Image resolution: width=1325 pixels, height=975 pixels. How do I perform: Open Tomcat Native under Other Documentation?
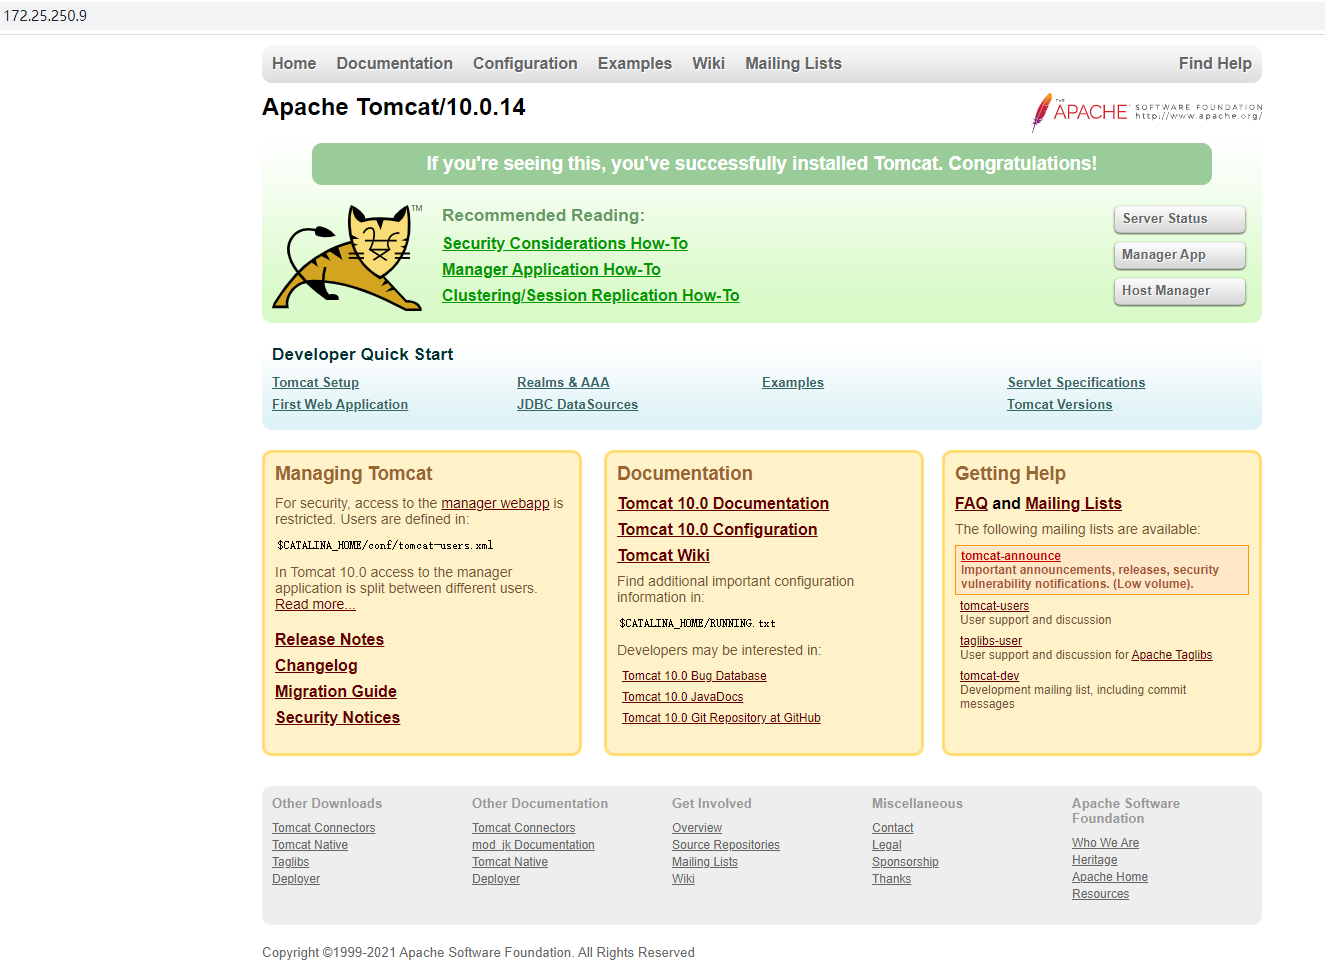(x=510, y=862)
